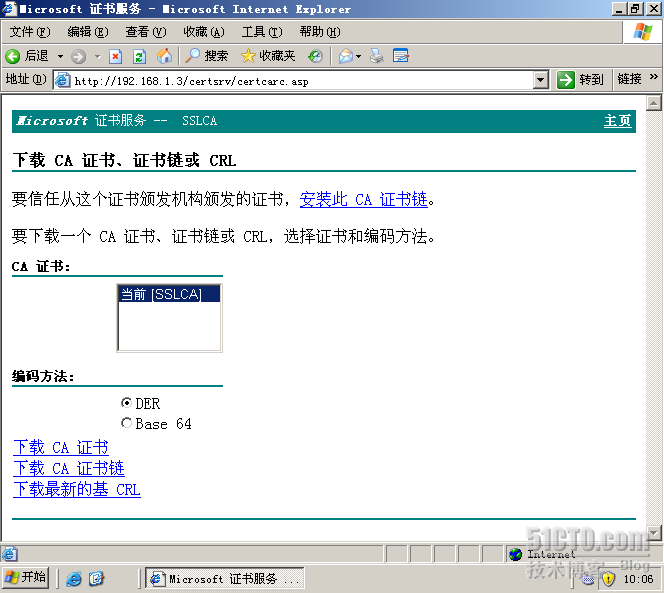
Task: Click the 主页 home link
Action: (x=617, y=121)
